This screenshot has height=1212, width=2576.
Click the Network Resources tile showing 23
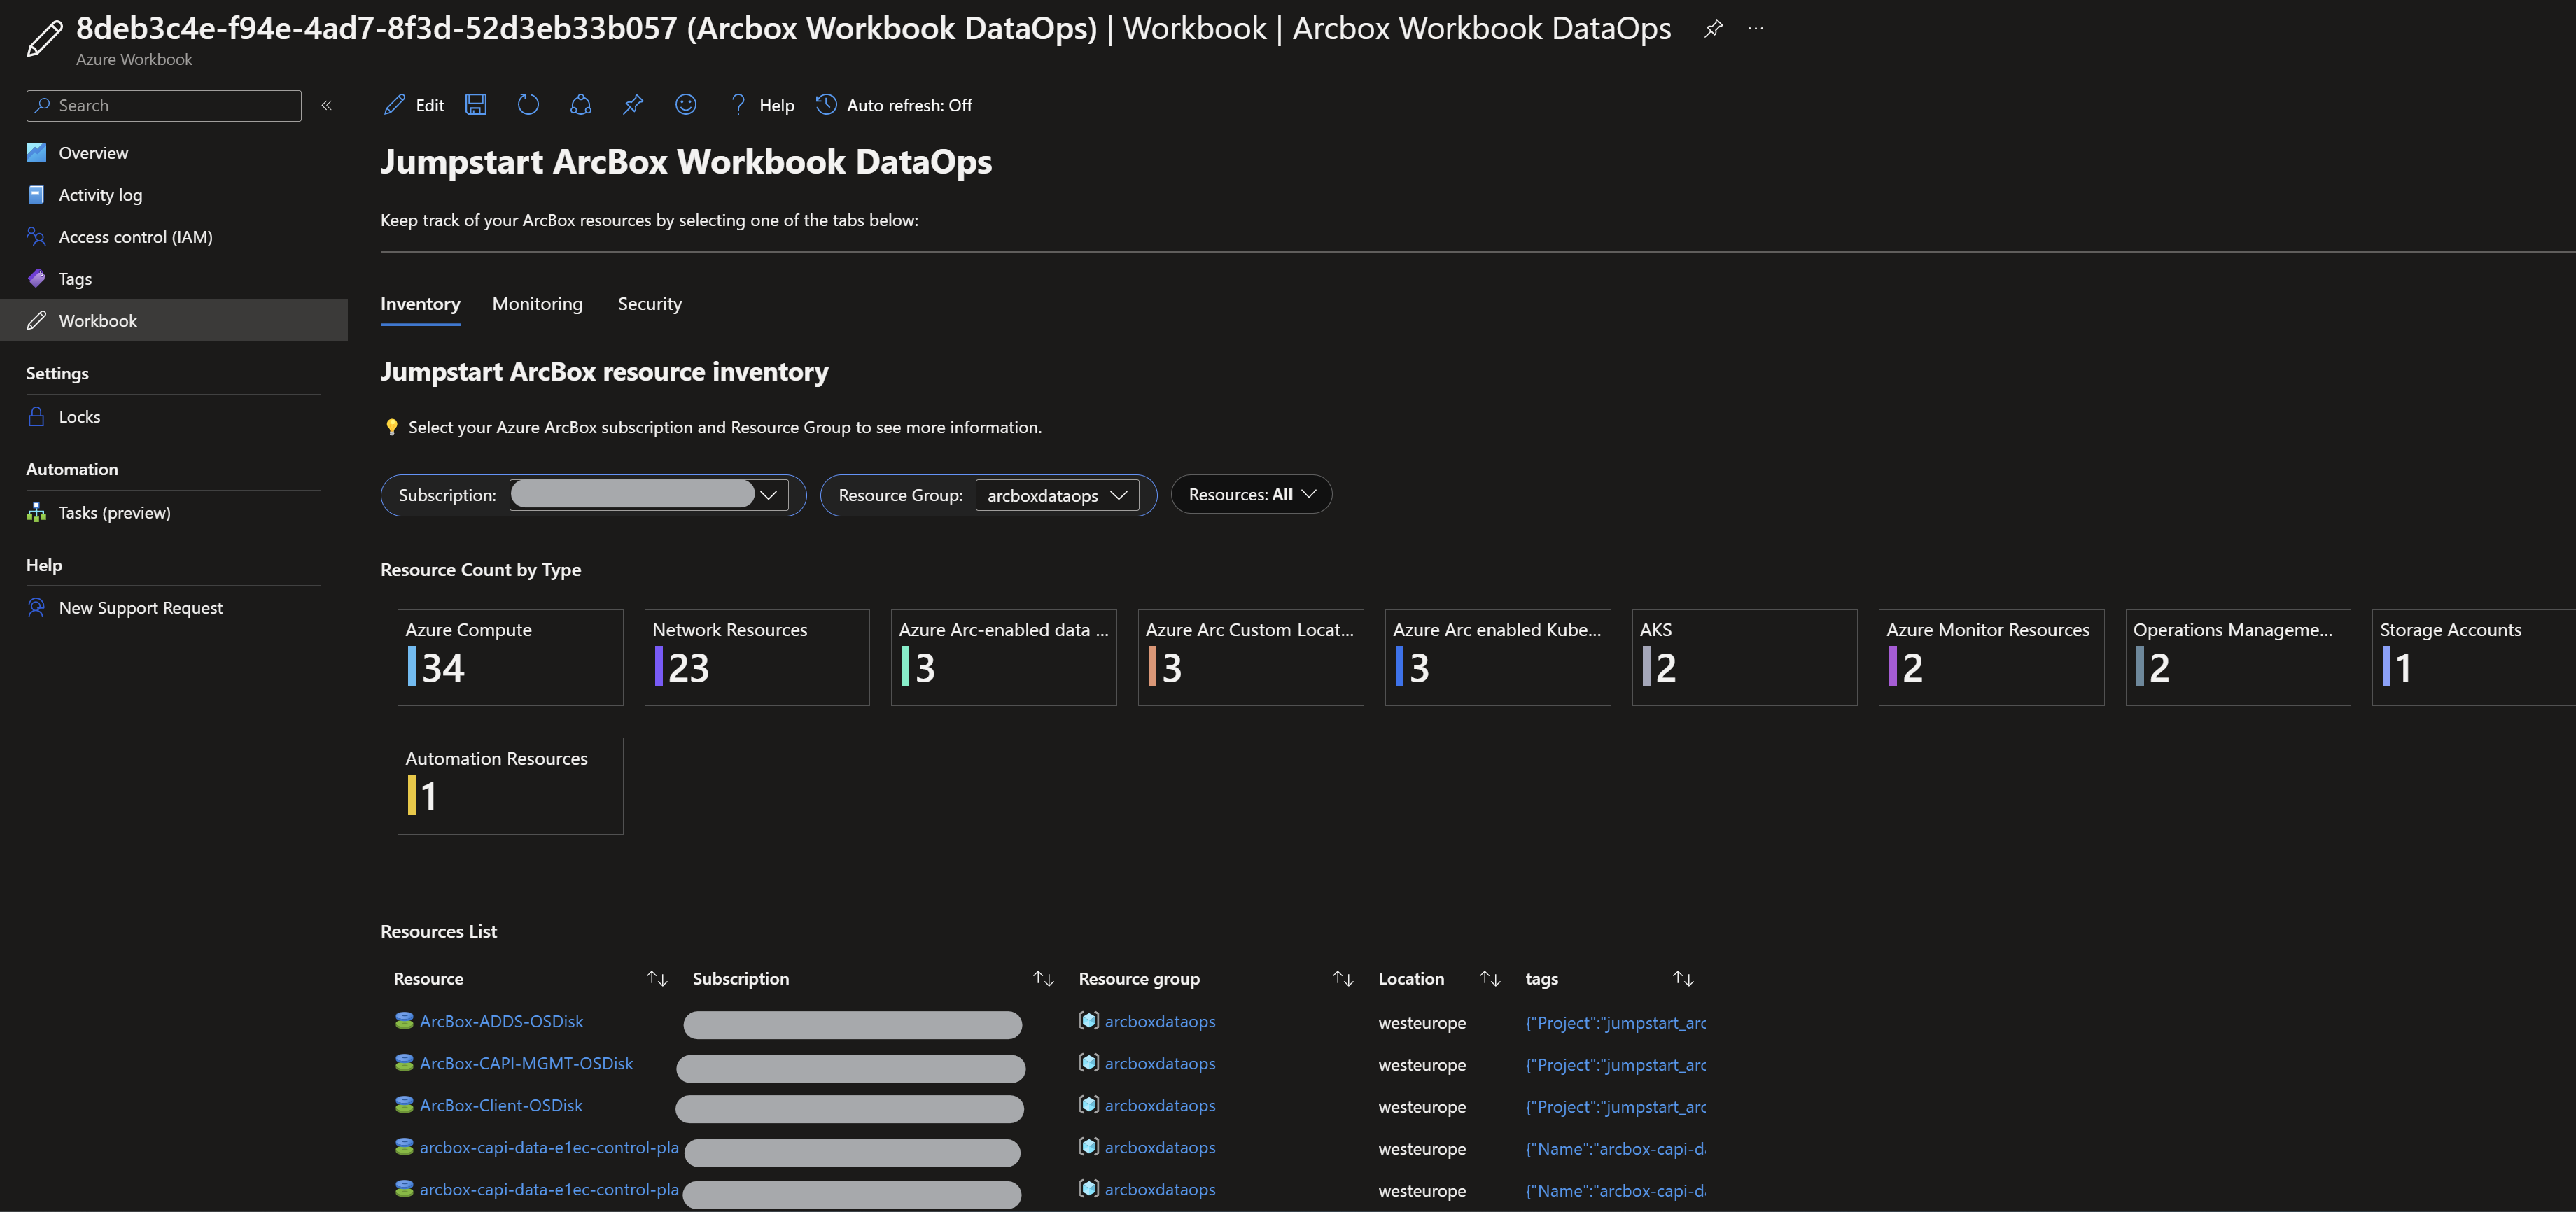[757, 658]
